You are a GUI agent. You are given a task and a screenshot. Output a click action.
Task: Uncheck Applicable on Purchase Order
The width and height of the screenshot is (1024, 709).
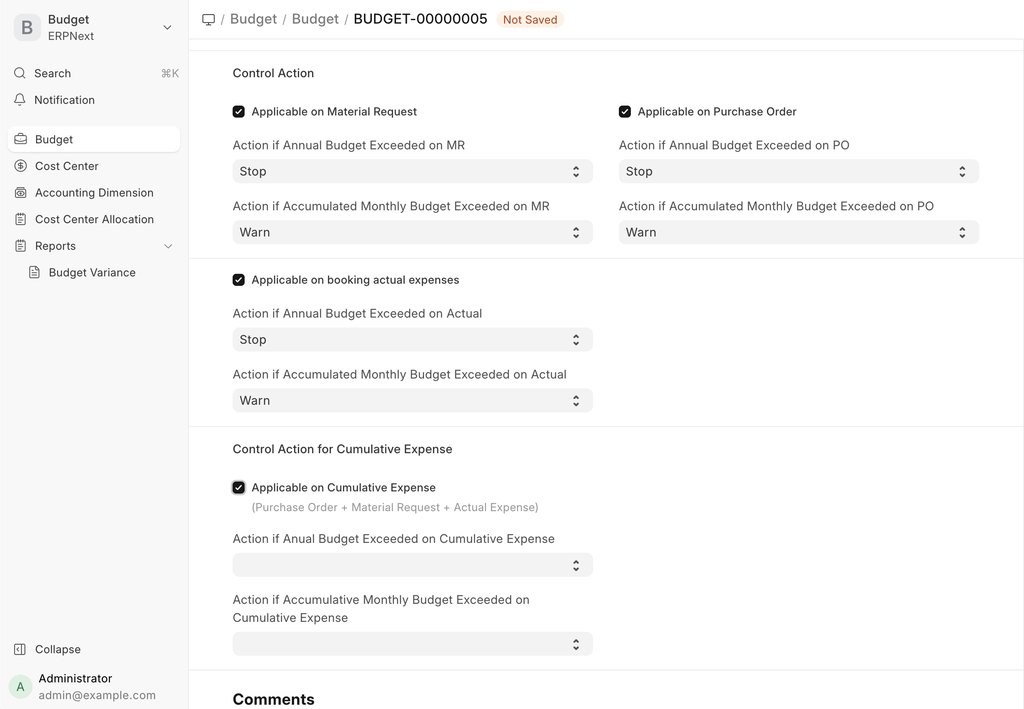pos(625,112)
